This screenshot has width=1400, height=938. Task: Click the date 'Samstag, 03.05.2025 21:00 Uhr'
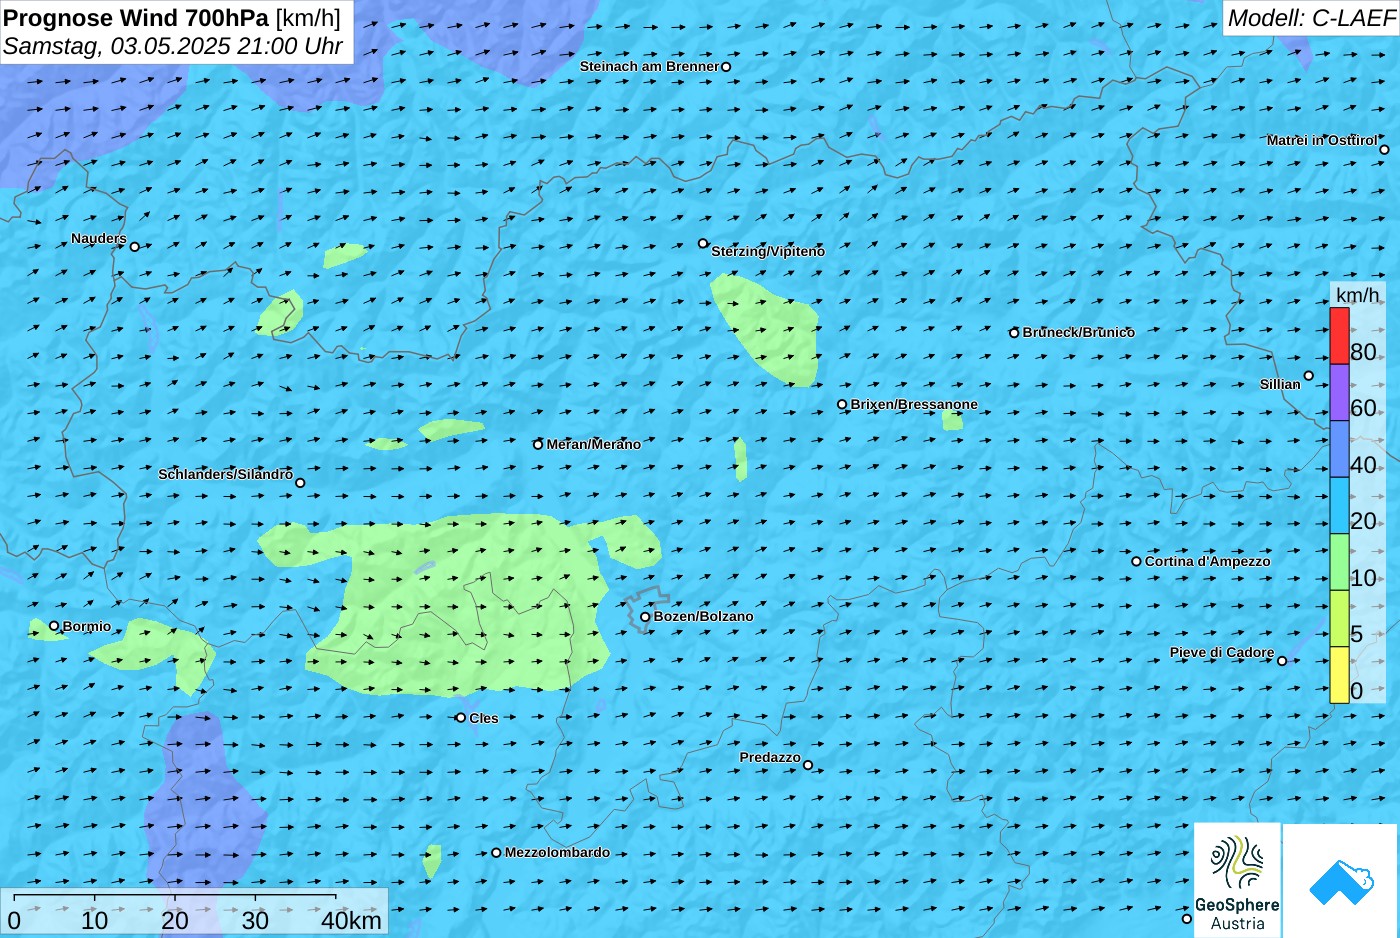point(173,46)
